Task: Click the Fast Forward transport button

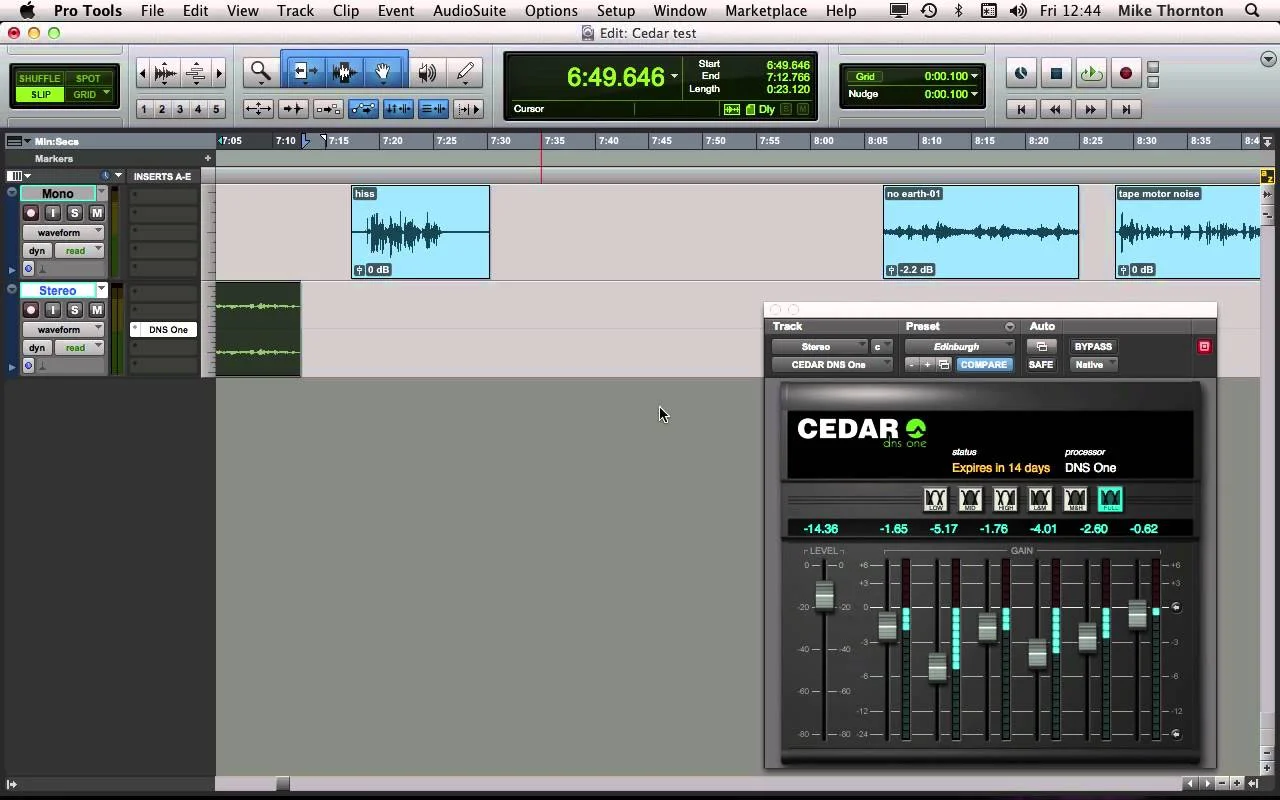Action: click(x=1091, y=109)
